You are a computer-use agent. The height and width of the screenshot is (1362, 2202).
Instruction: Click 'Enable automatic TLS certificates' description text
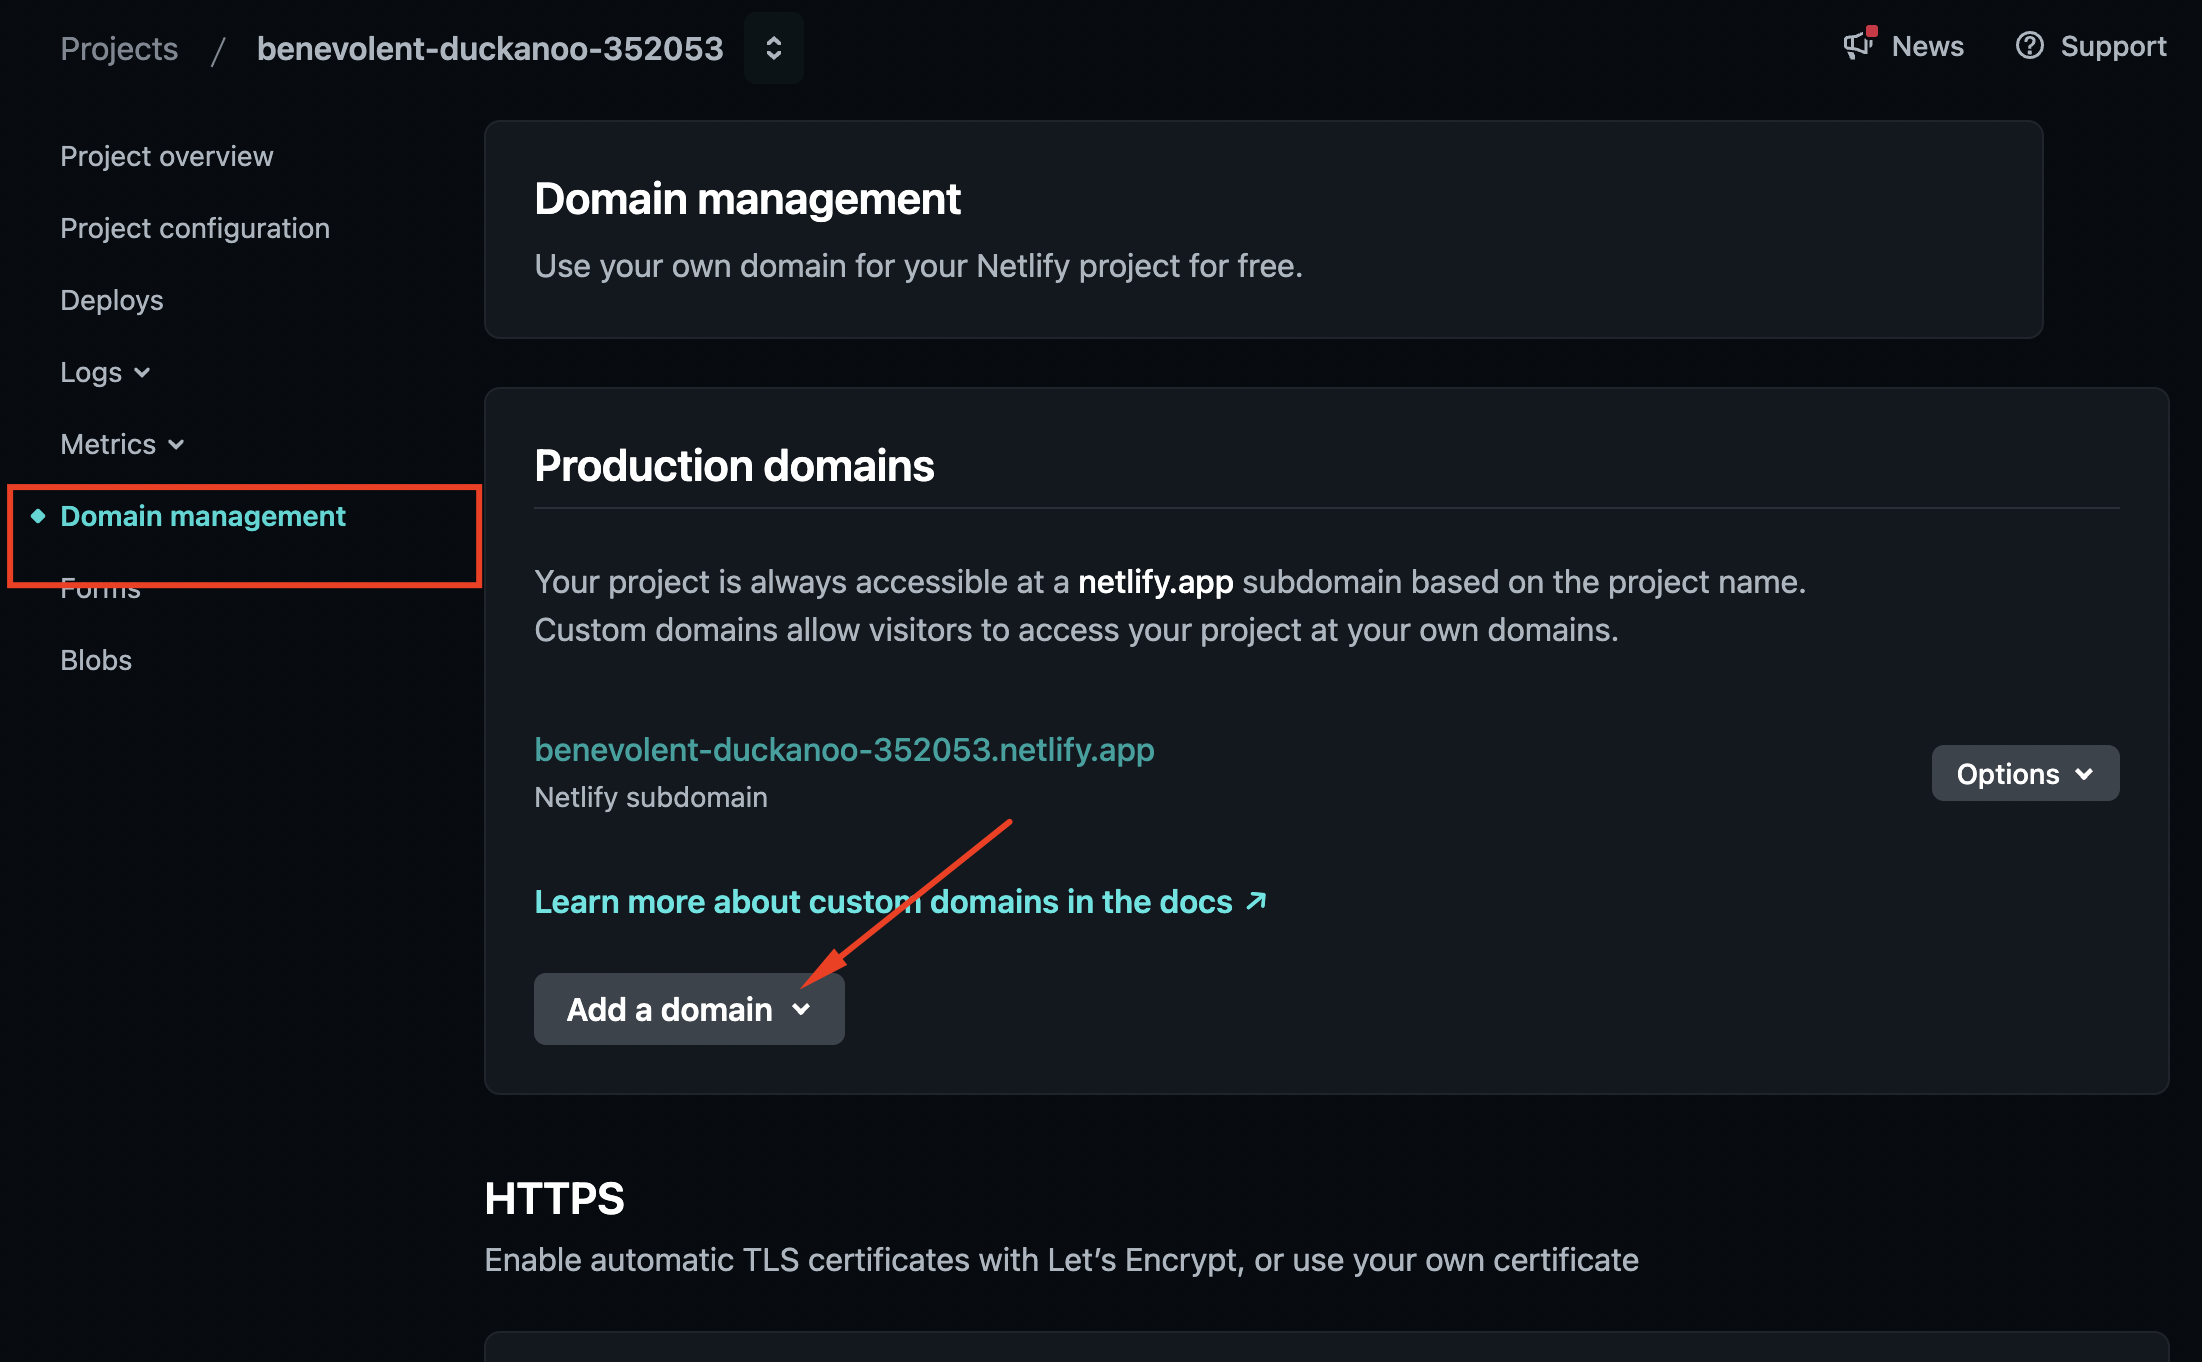1061,1260
